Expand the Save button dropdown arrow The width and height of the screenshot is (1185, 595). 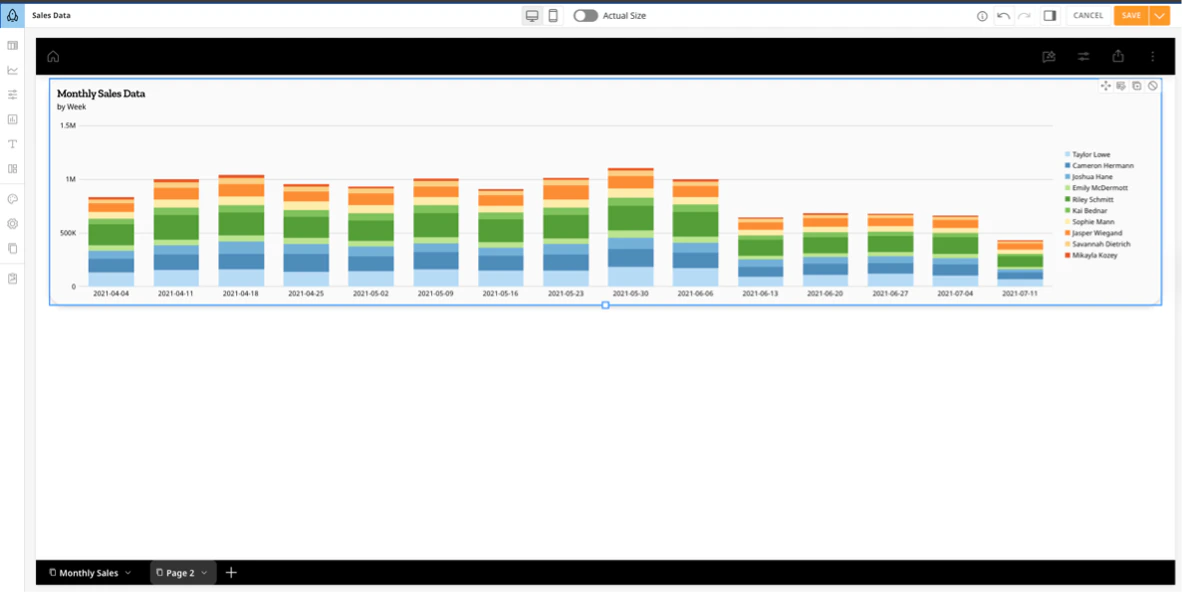[x=1159, y=16]
